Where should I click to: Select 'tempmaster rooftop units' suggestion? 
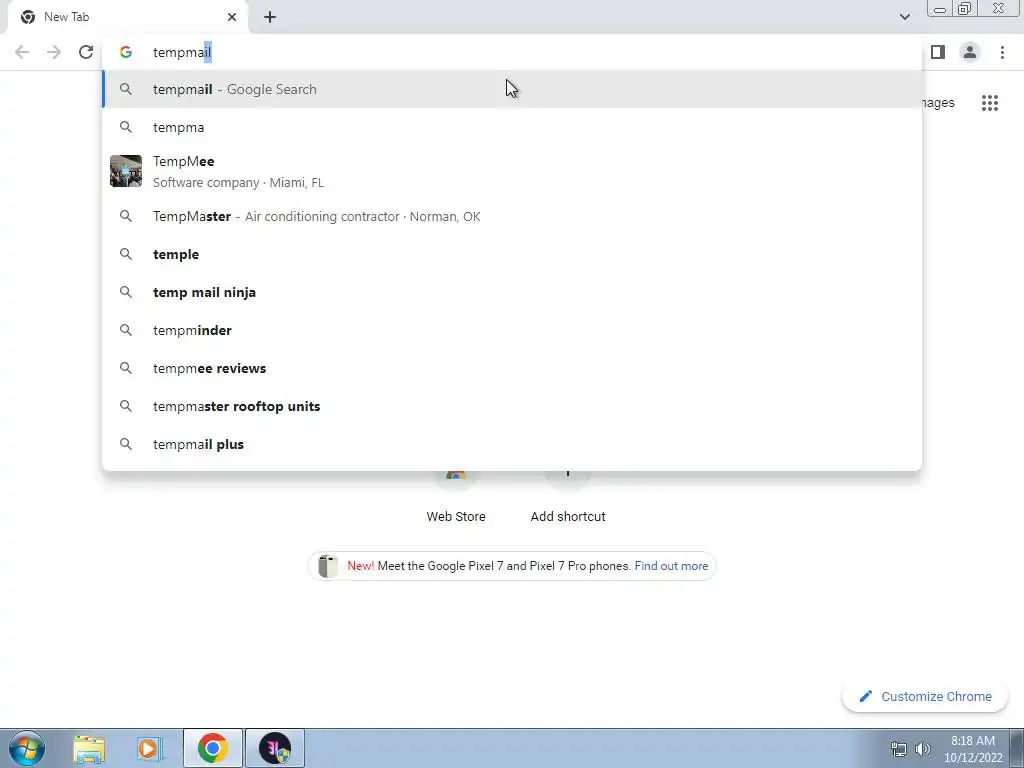tap(512, 406)
